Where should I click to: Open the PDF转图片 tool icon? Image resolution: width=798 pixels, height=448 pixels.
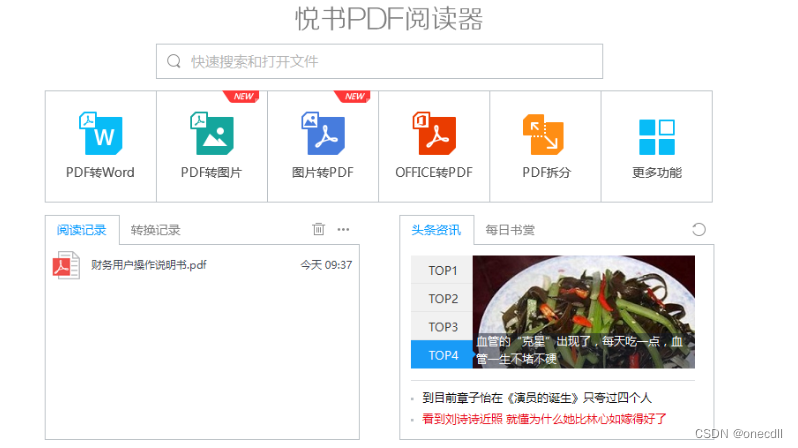tap(212, 133)
